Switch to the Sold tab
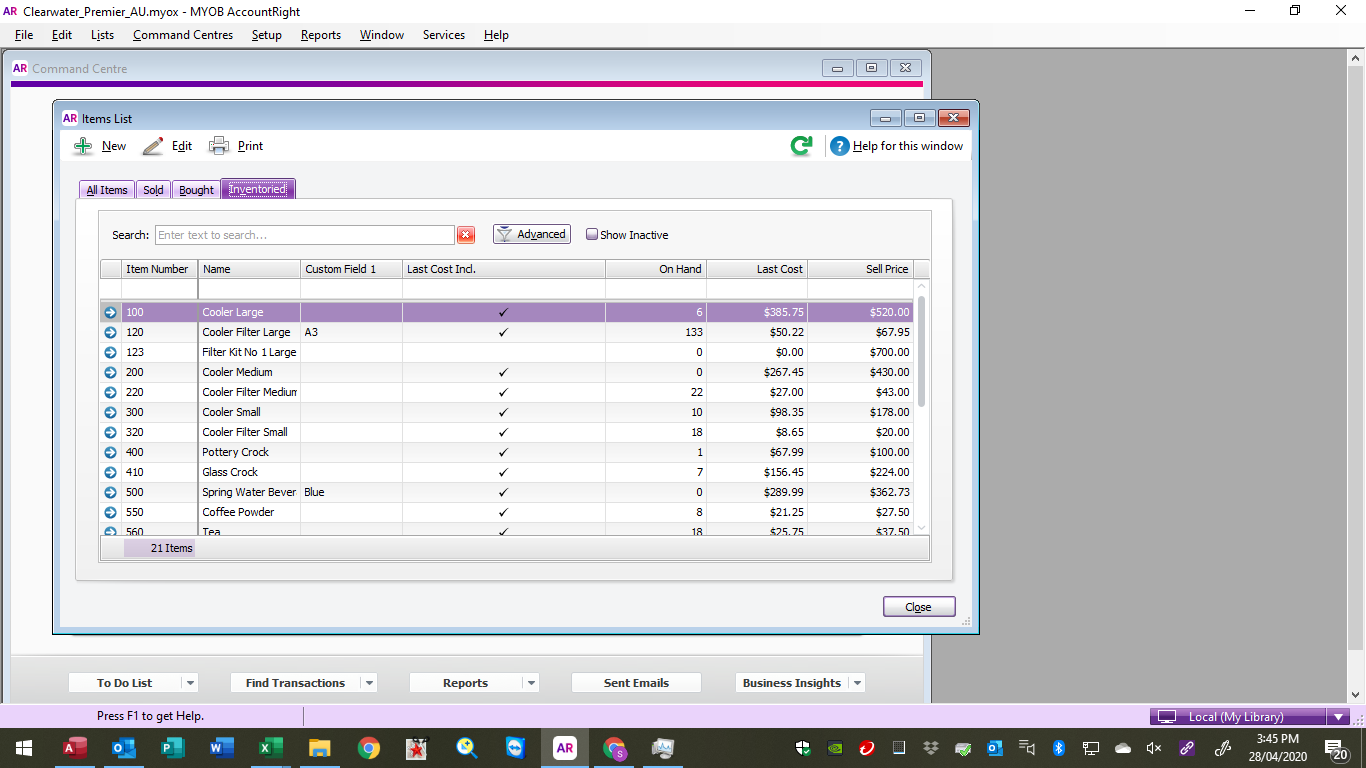Image resolution: width=1366 pixels, height=768 pixels. (153, 190)
